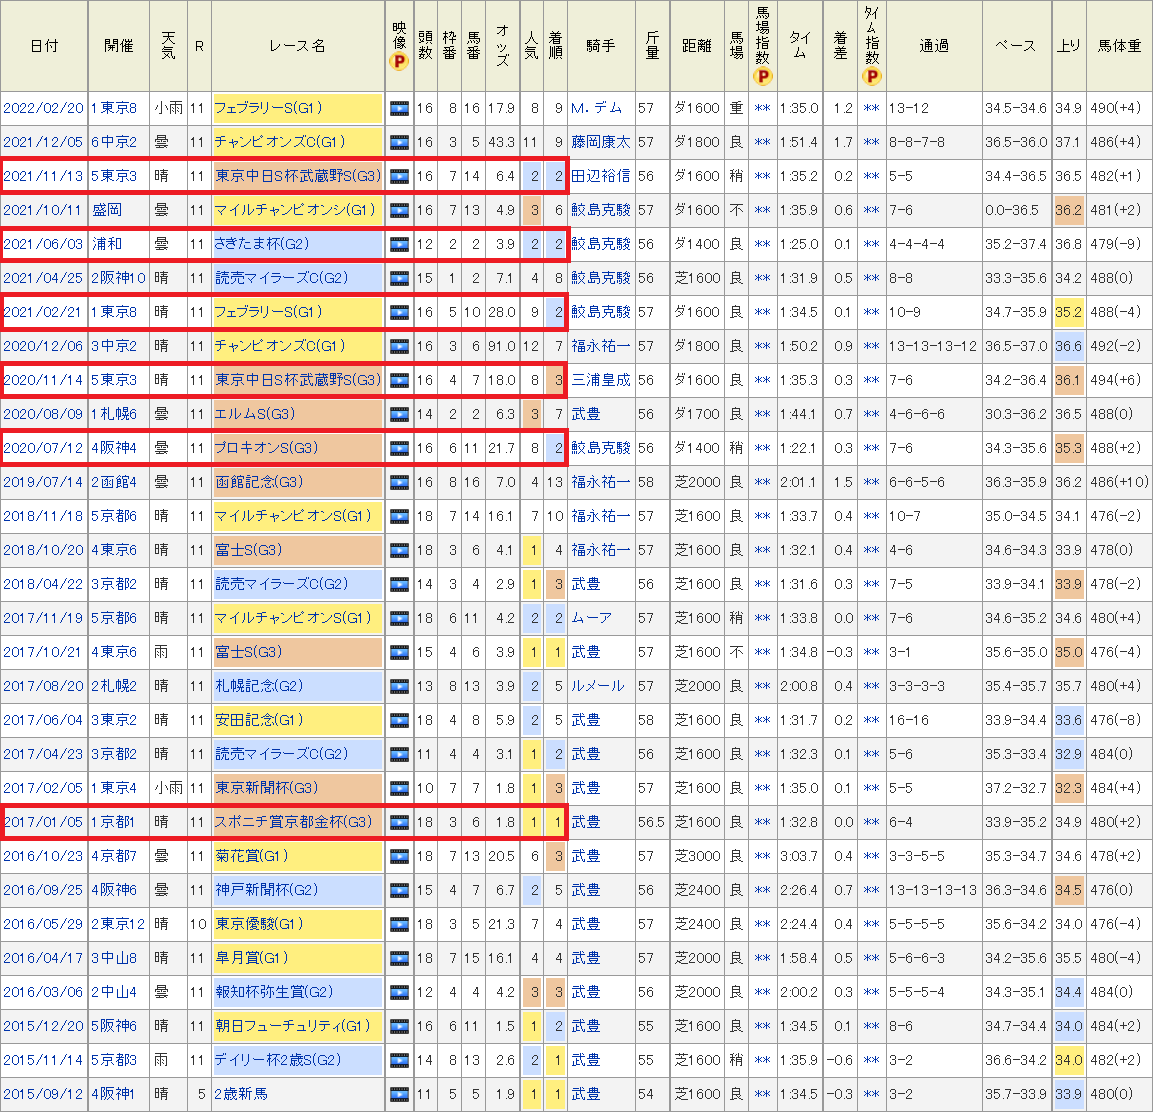1153x1112 pixels.
Task: Click premium P icon under 馬場指数 header
Action: coord(763,76)
